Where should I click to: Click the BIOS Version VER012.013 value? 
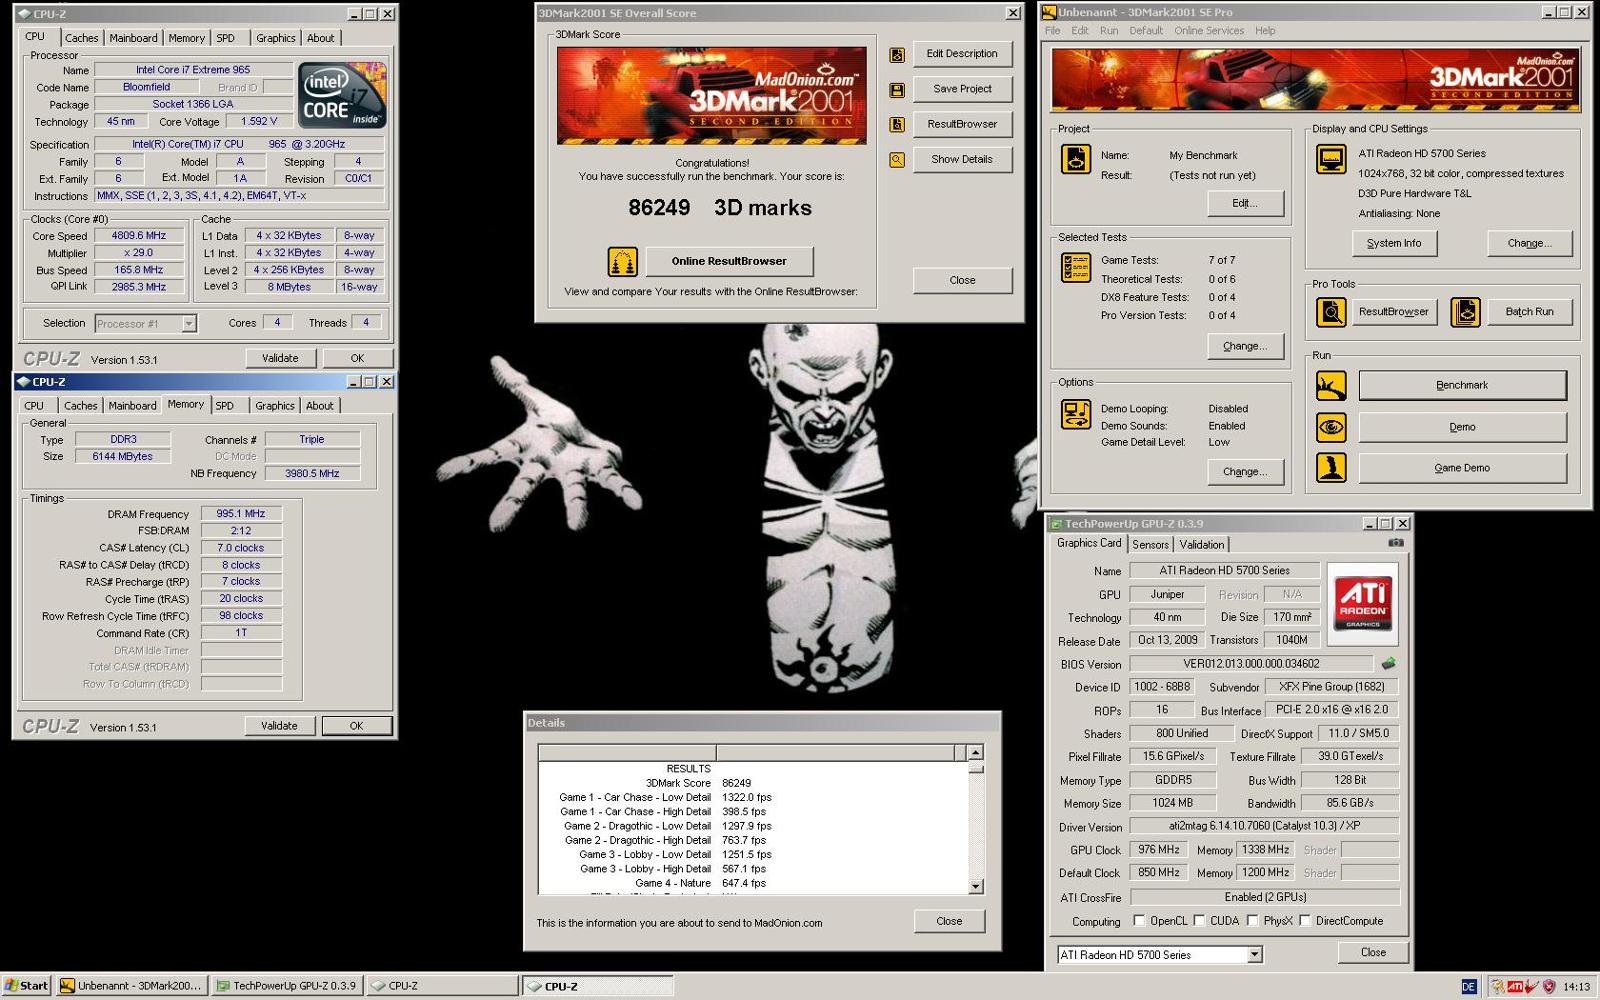1251,664
